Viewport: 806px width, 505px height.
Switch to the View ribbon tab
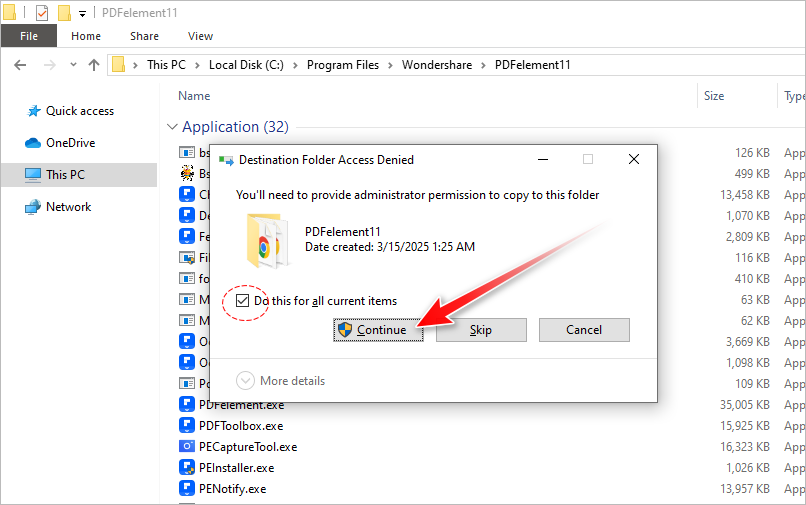click(x=200, y=36)
